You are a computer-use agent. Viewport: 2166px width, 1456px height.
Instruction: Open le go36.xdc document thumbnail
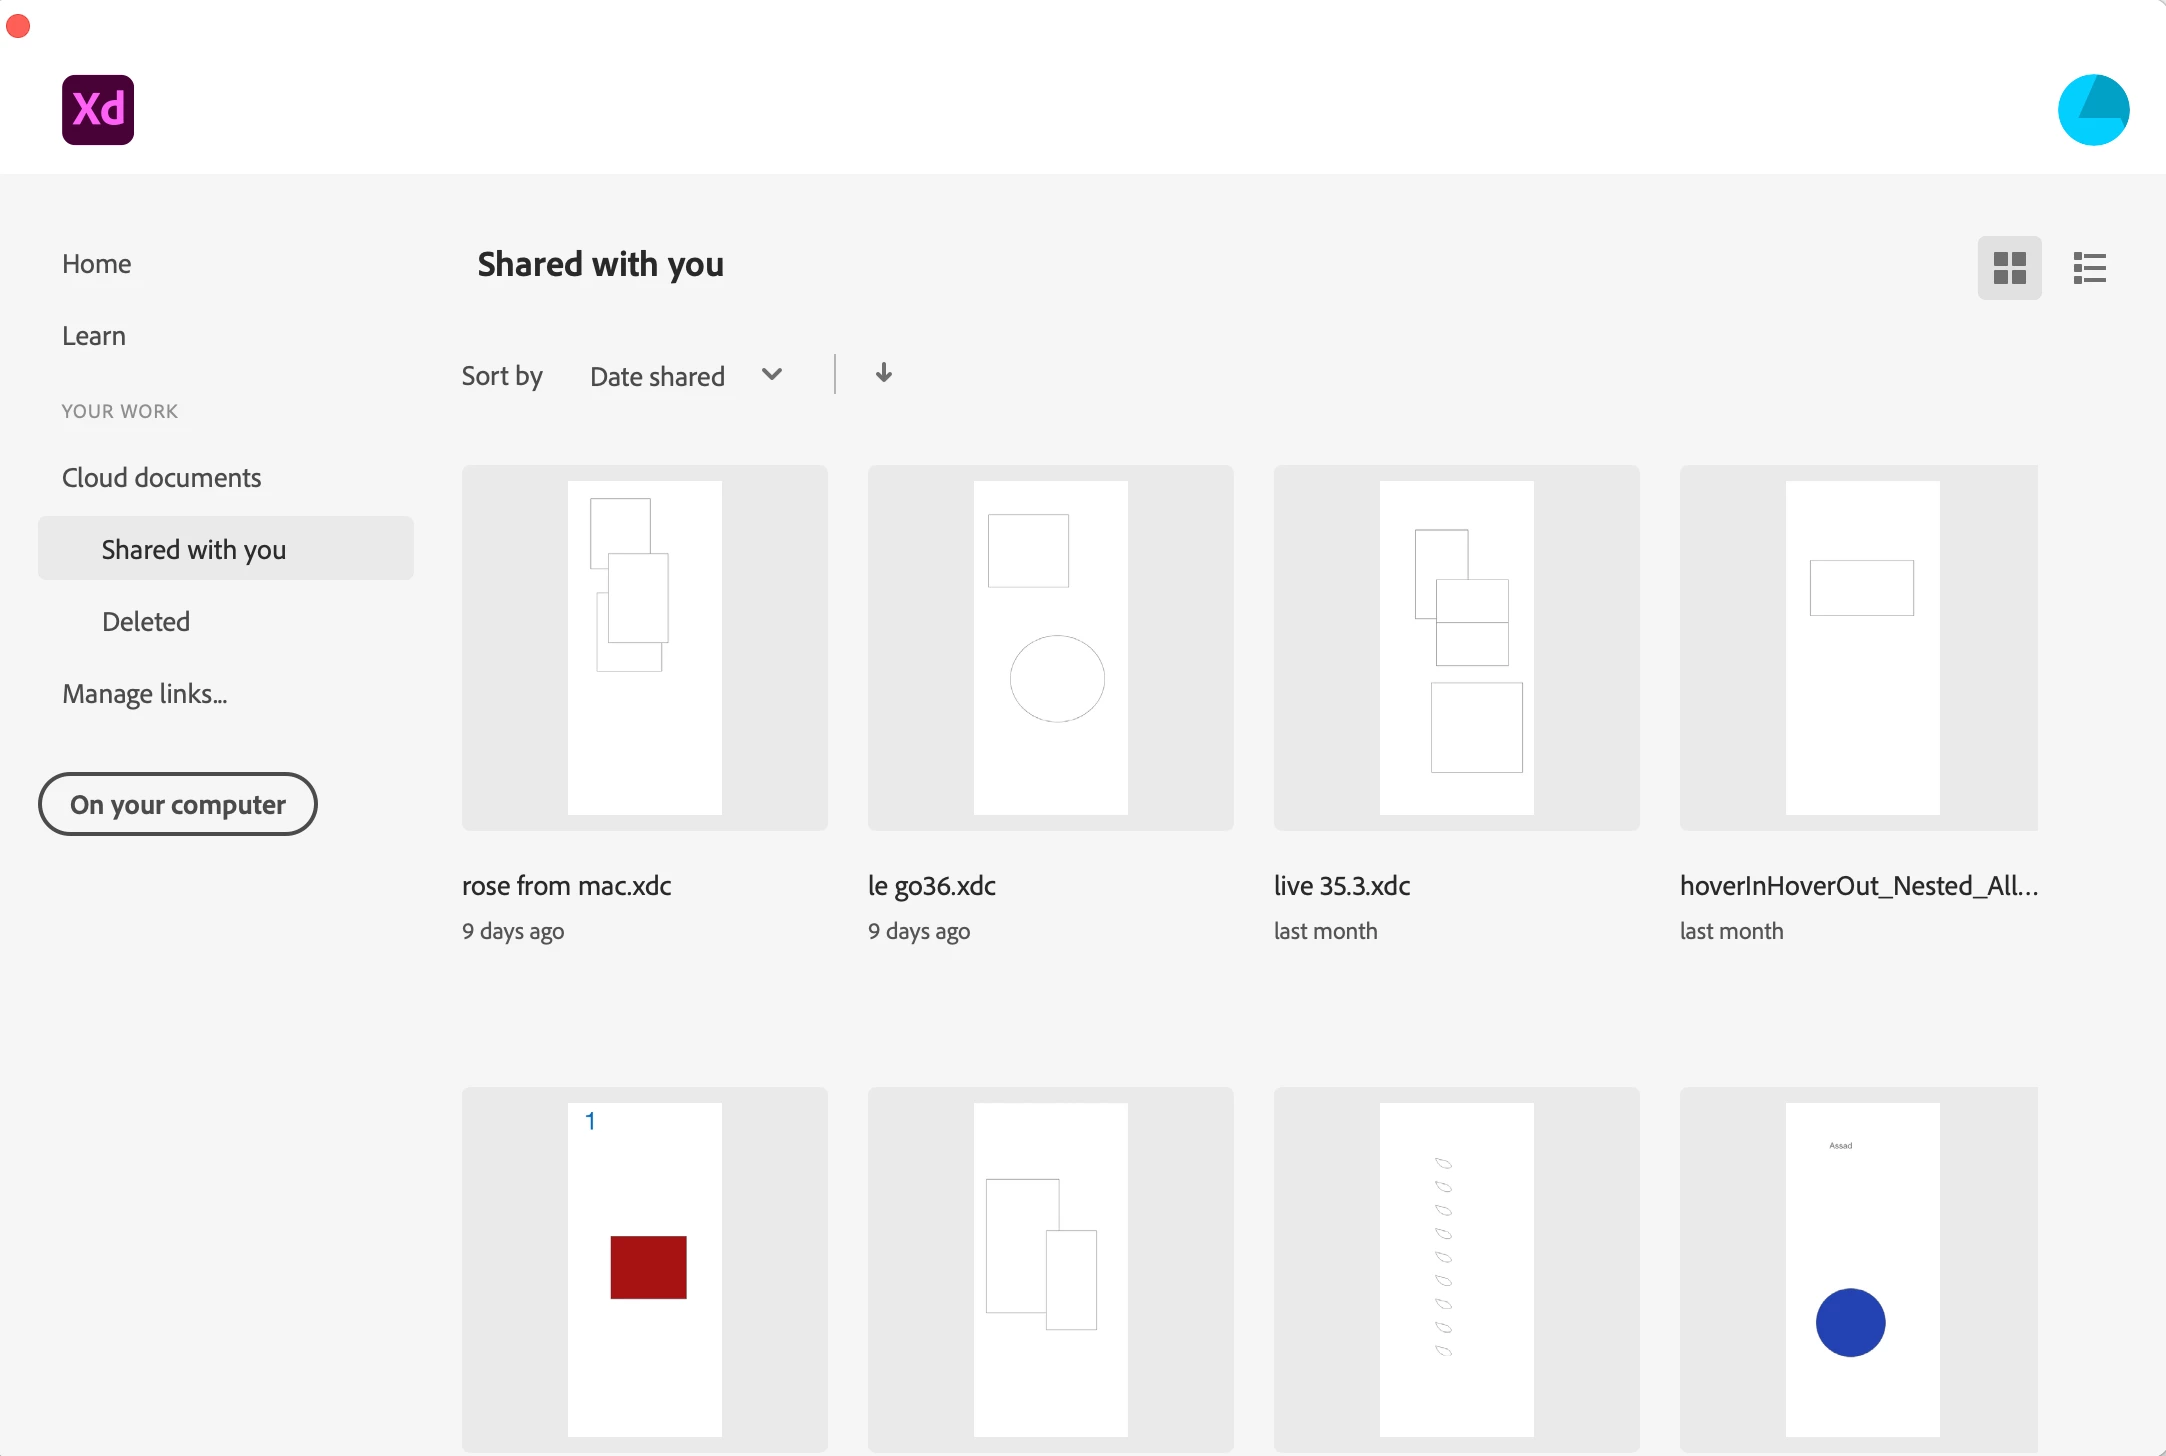(x=1050, y=647)
